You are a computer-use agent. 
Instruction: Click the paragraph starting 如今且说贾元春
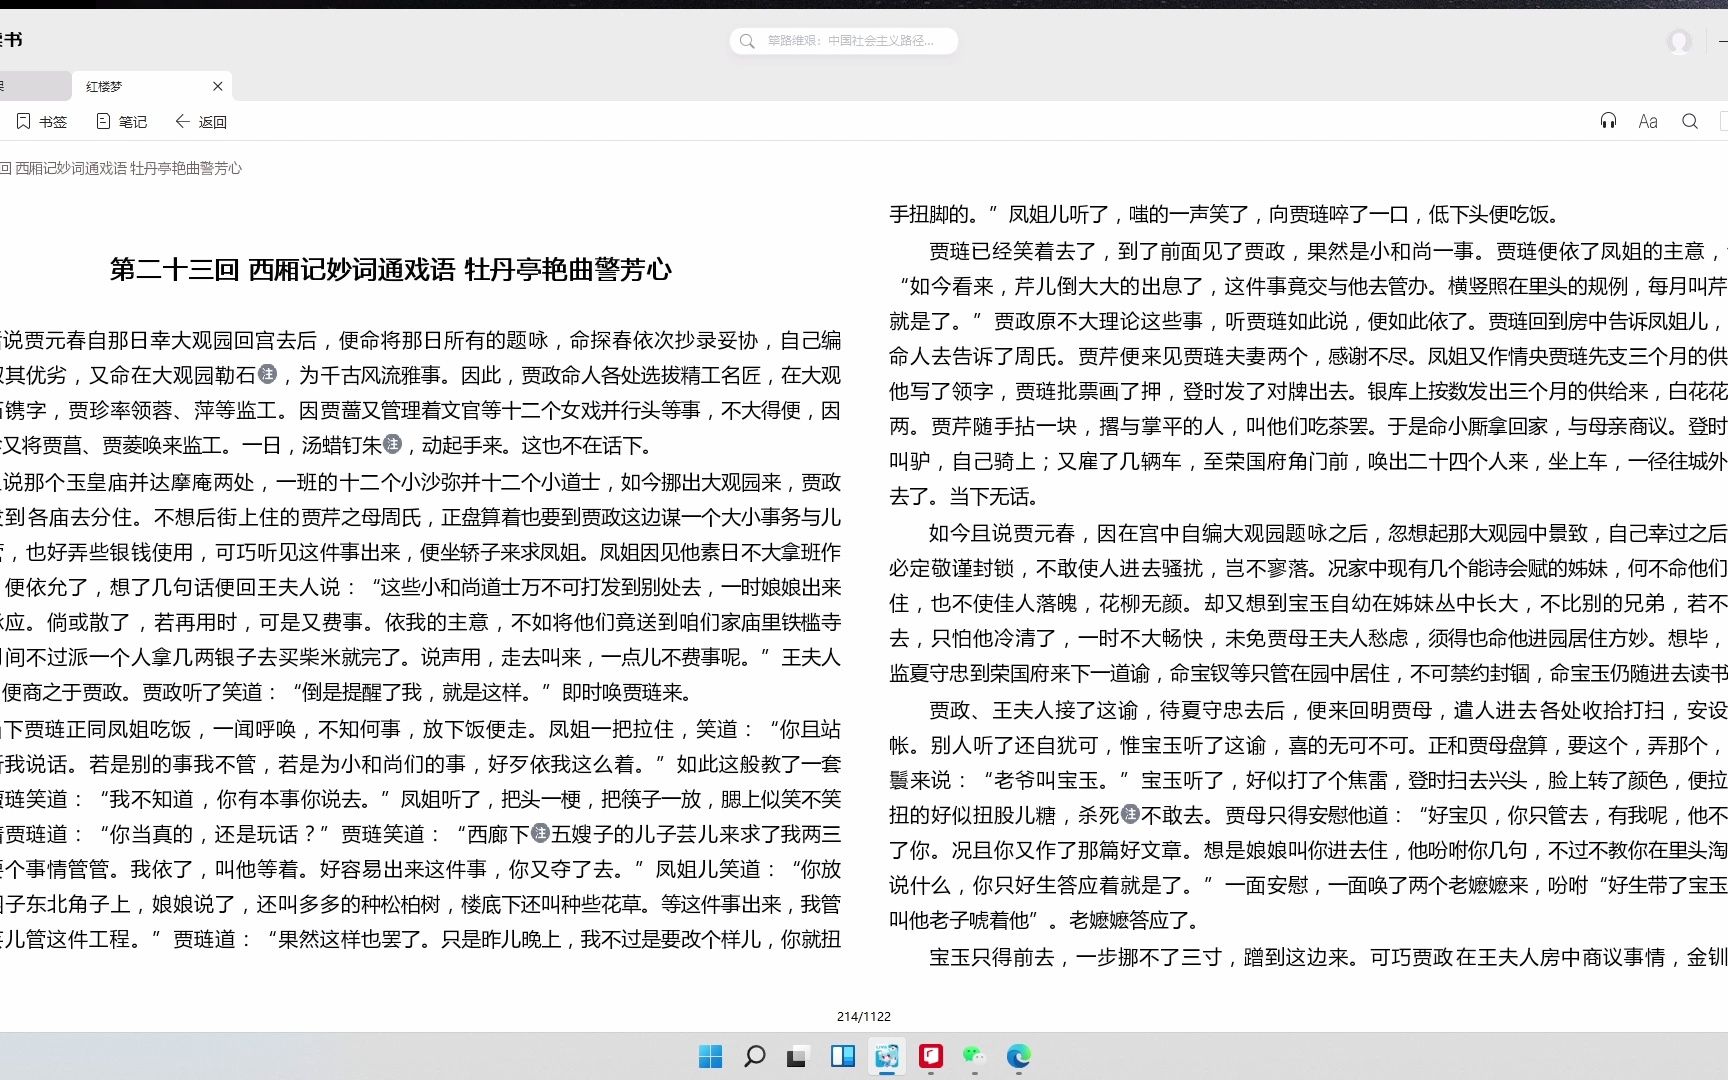[x=1308, y=603]
